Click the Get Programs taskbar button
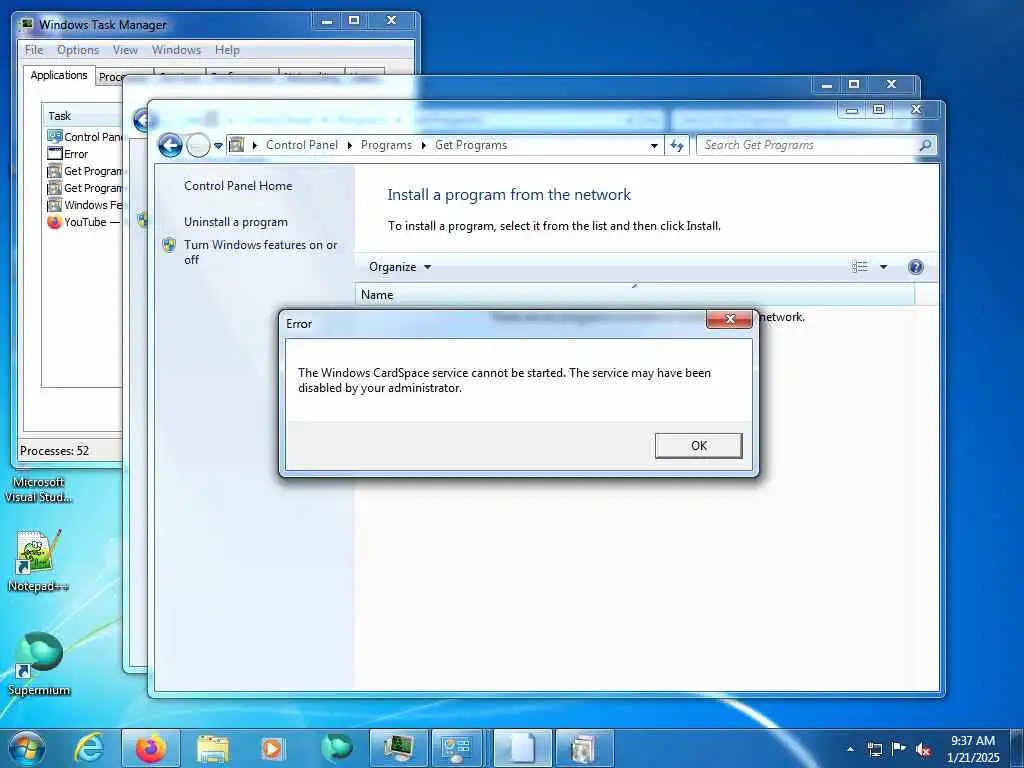 (584, 748)
